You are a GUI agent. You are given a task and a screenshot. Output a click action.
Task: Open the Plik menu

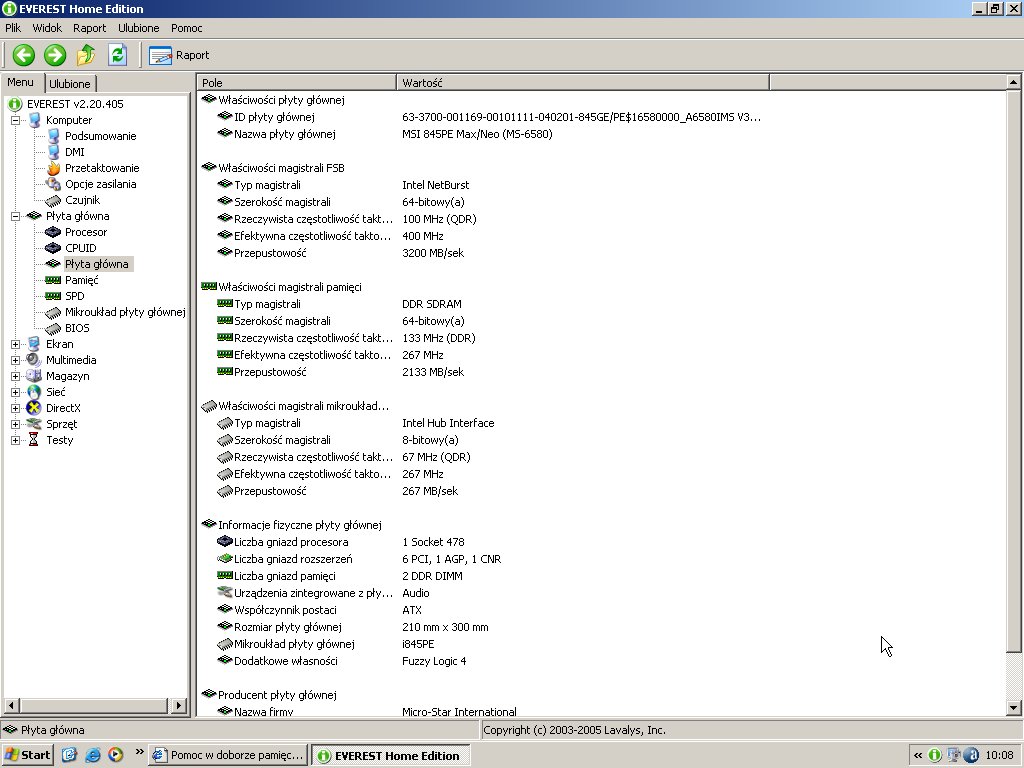click(13, 28)
